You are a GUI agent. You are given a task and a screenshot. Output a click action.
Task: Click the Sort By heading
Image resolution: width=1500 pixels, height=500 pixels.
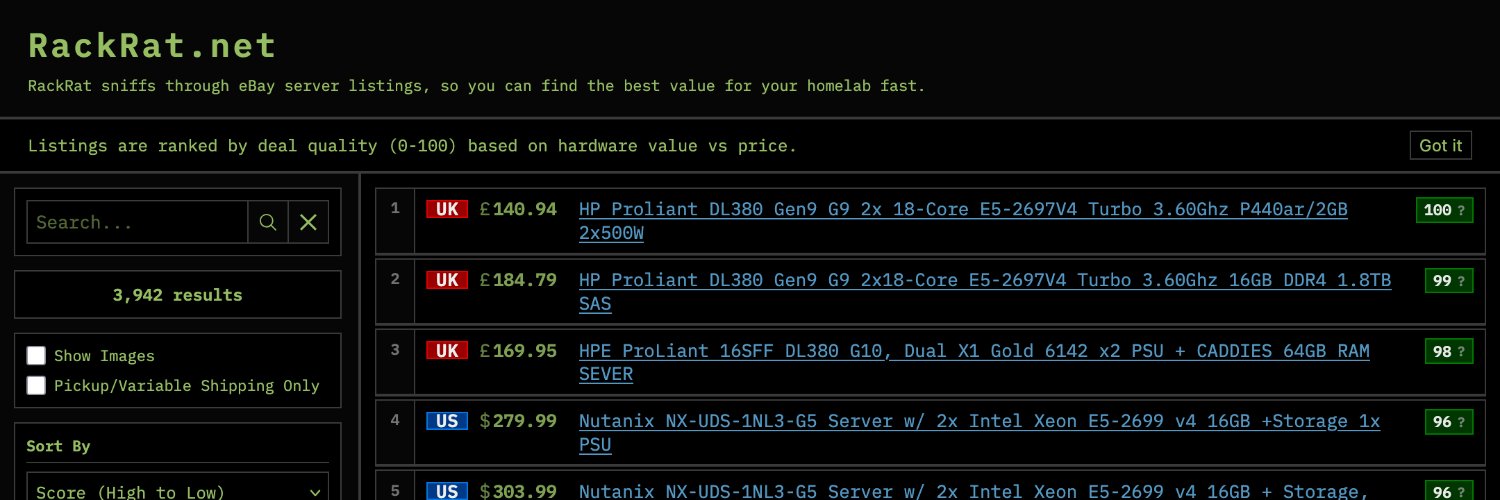coord(58,446)
